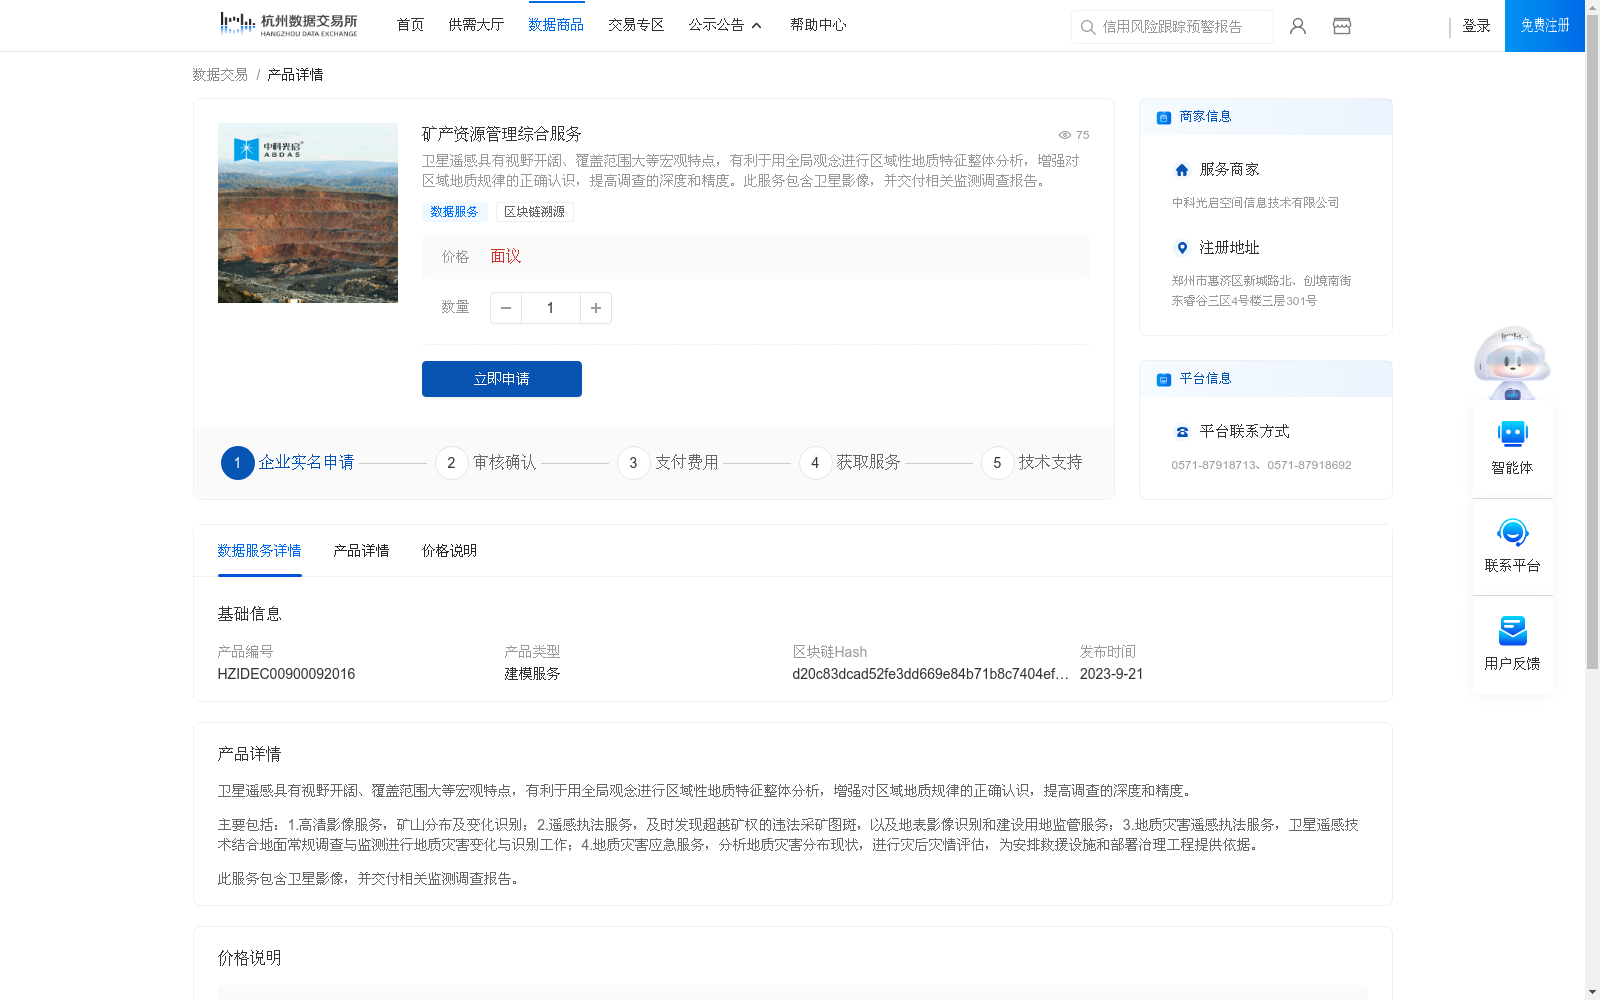Open 数据商品 navigation item

tap(556, 25)
